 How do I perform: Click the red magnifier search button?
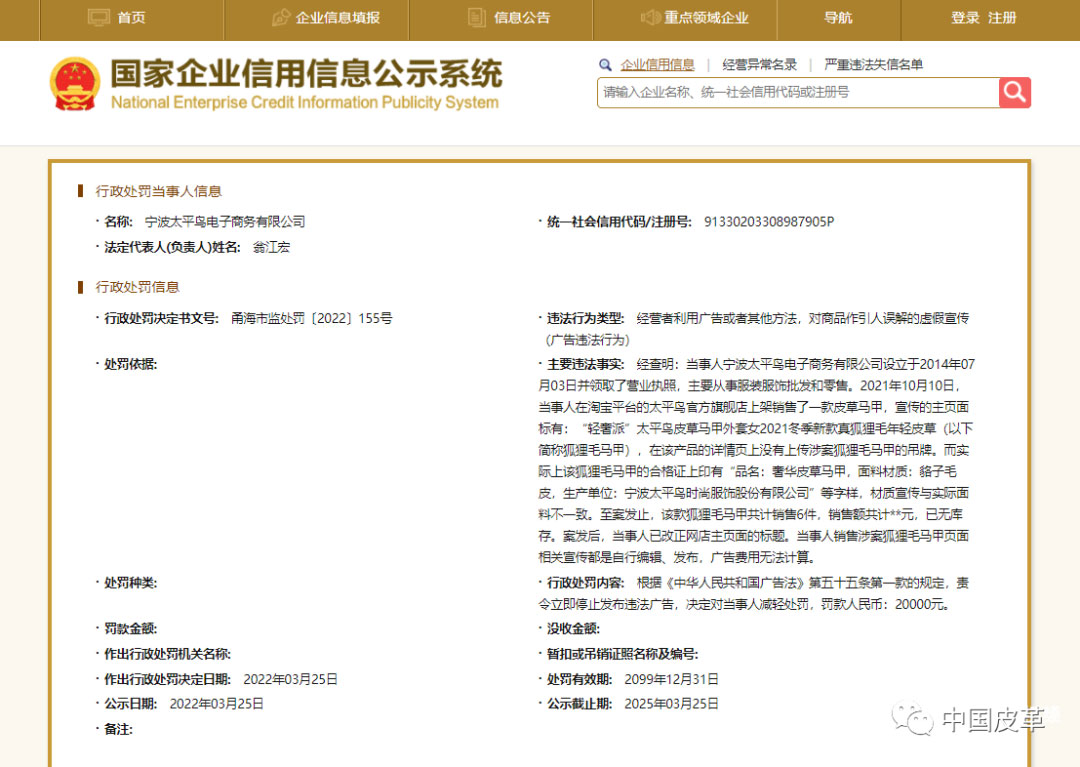1015,92
